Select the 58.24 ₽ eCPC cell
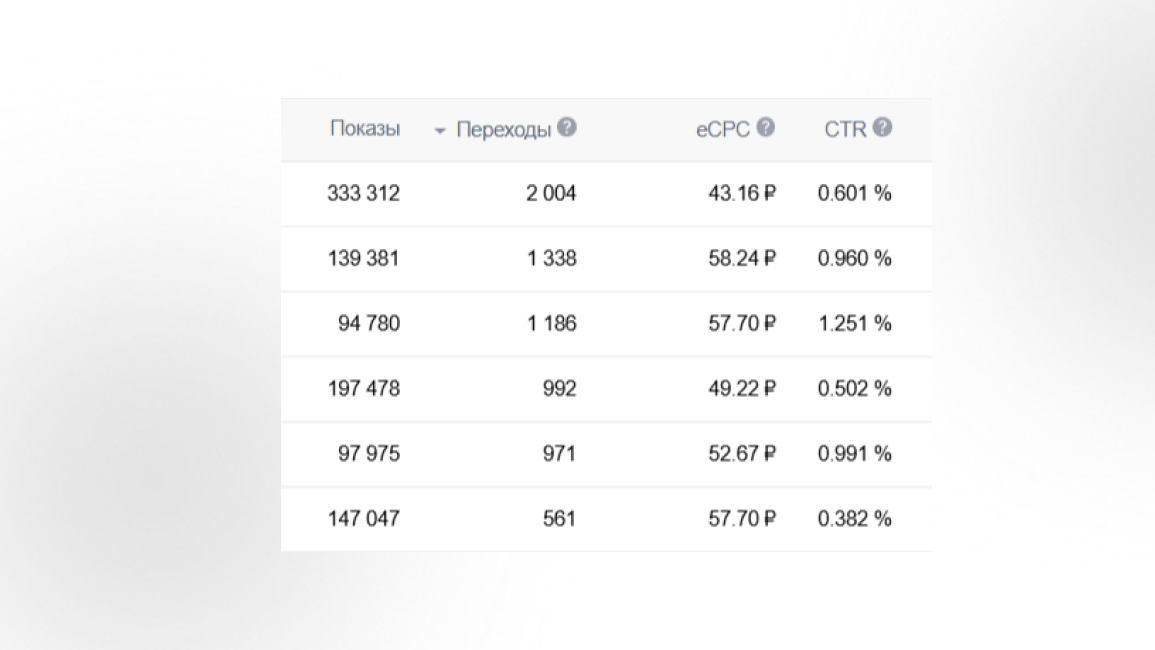The image size is (1155, 650). [x=741, y=259]
